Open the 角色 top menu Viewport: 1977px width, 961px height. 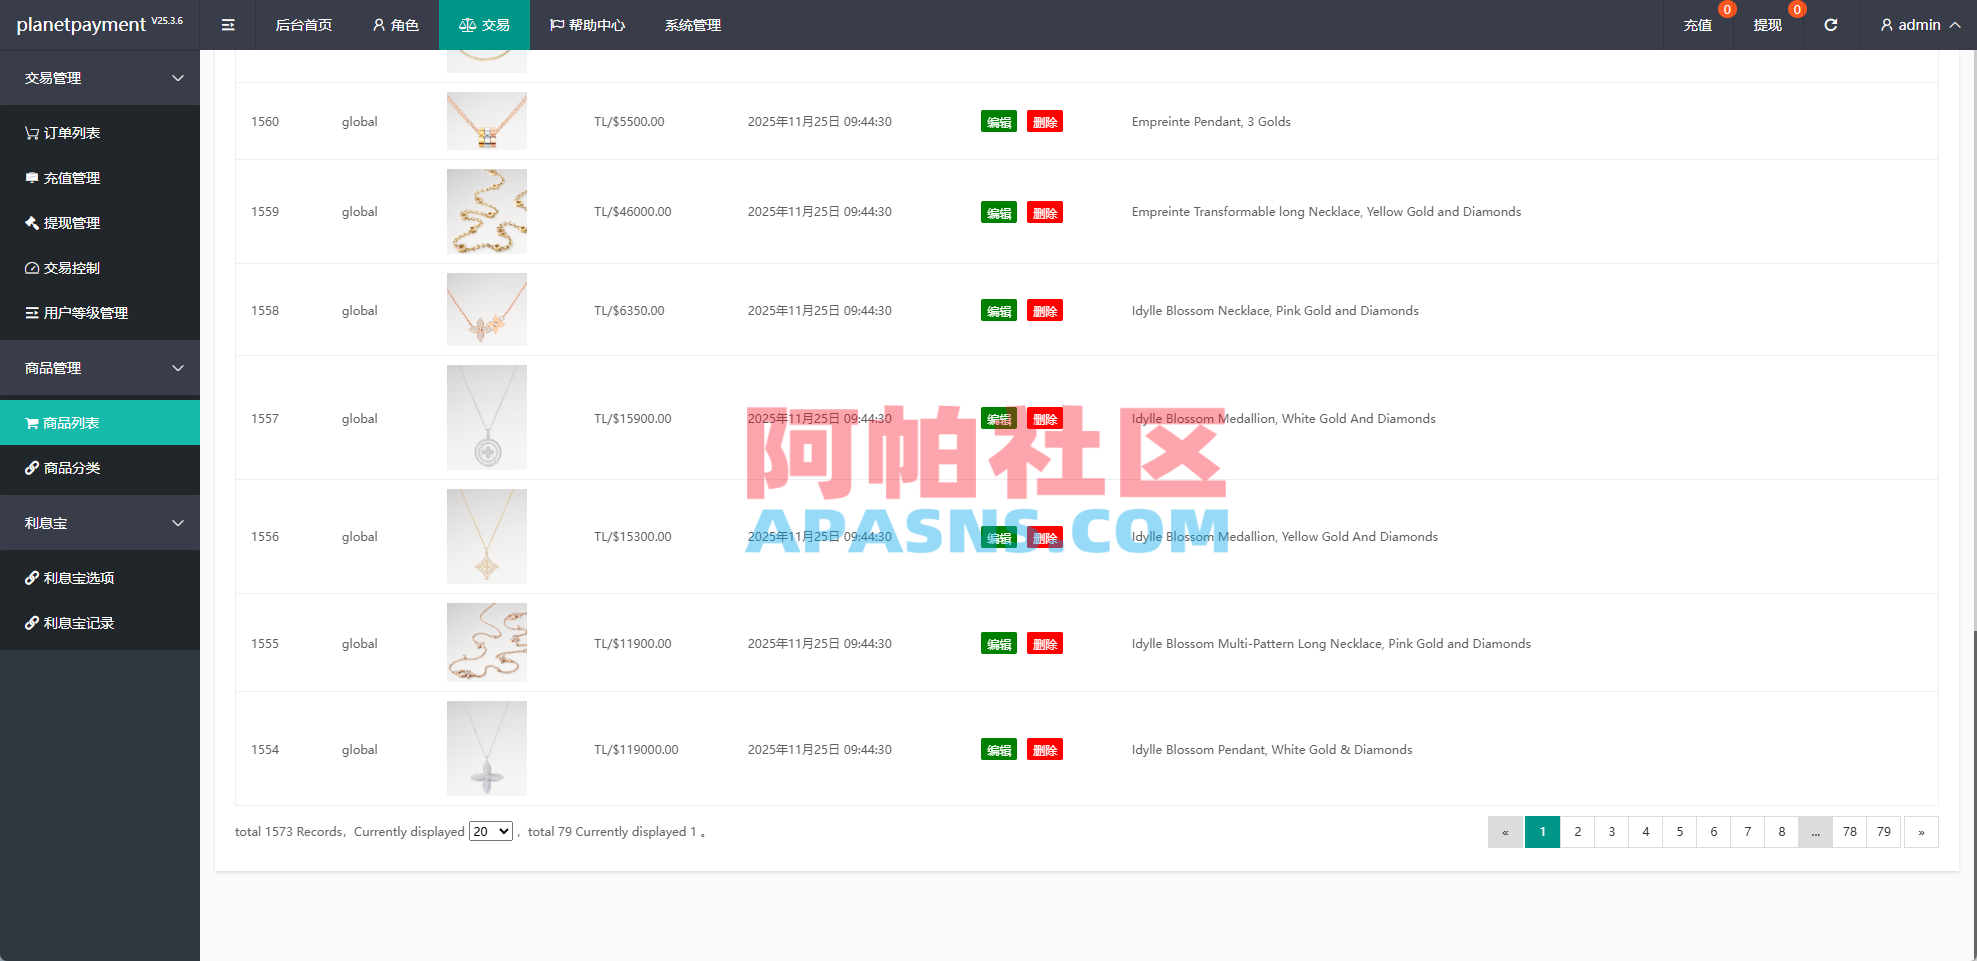coord(395,25)
